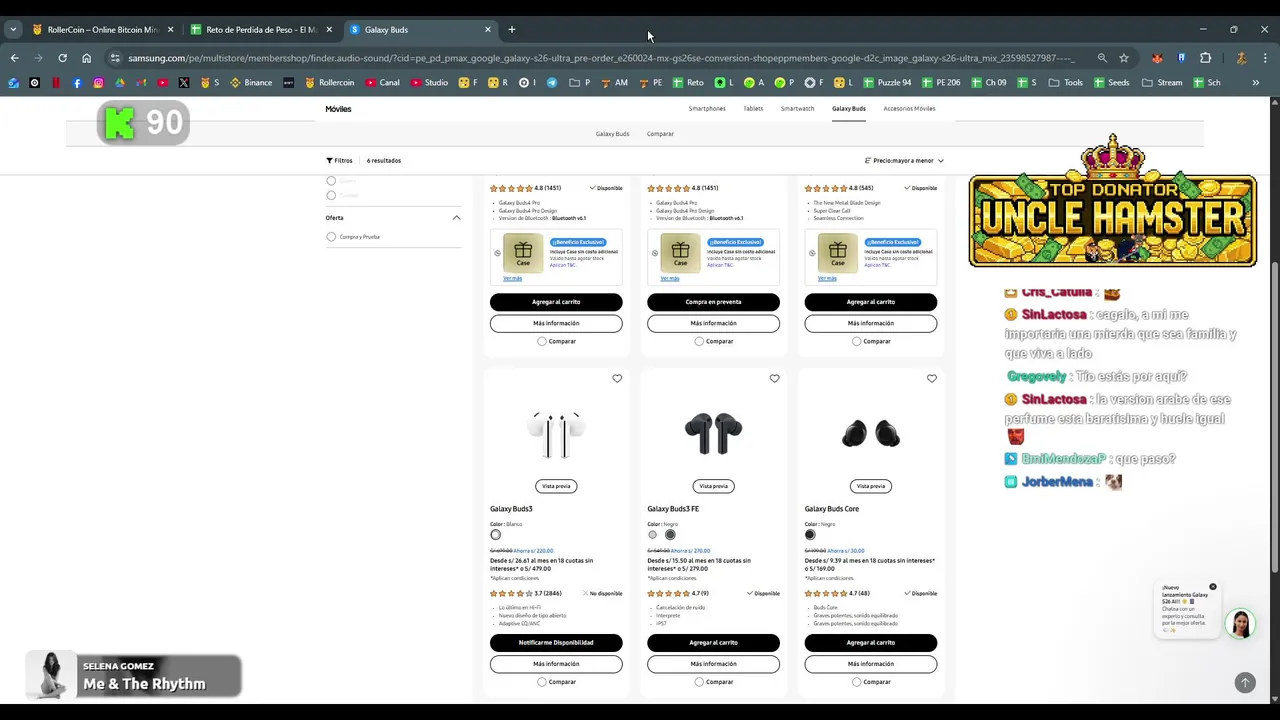Image resolution: width=1280 pixels, height=720 pixels.
Task: Open the Precio: mayor a menor sort dropdown
Action: coord(904,160)
